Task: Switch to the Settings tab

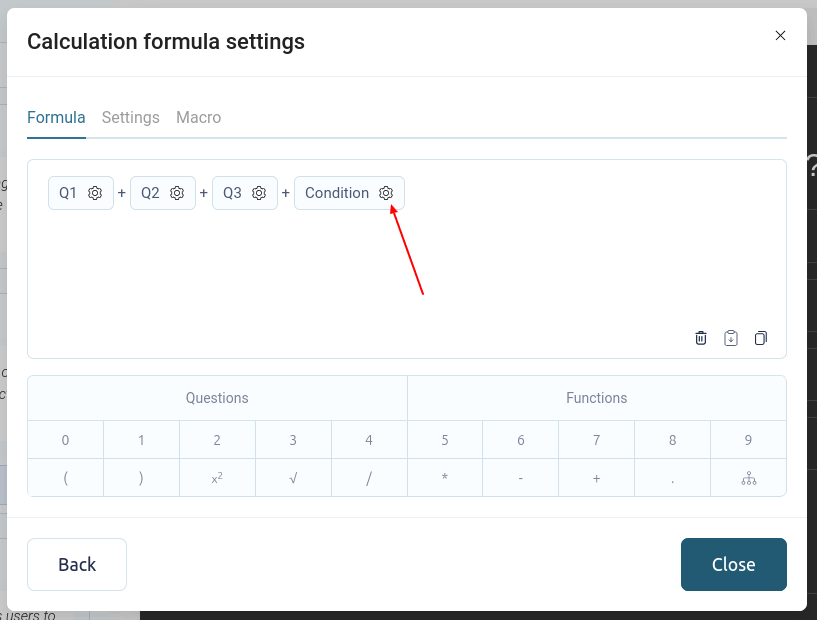Action: tap(130, 117)
